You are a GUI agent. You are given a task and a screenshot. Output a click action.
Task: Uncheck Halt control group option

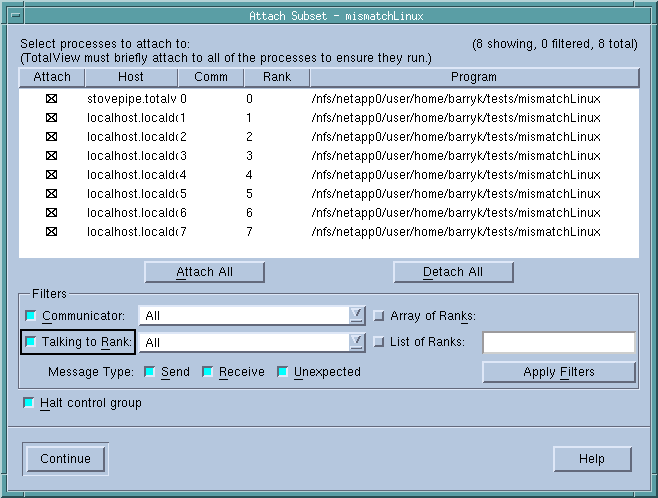29,403
